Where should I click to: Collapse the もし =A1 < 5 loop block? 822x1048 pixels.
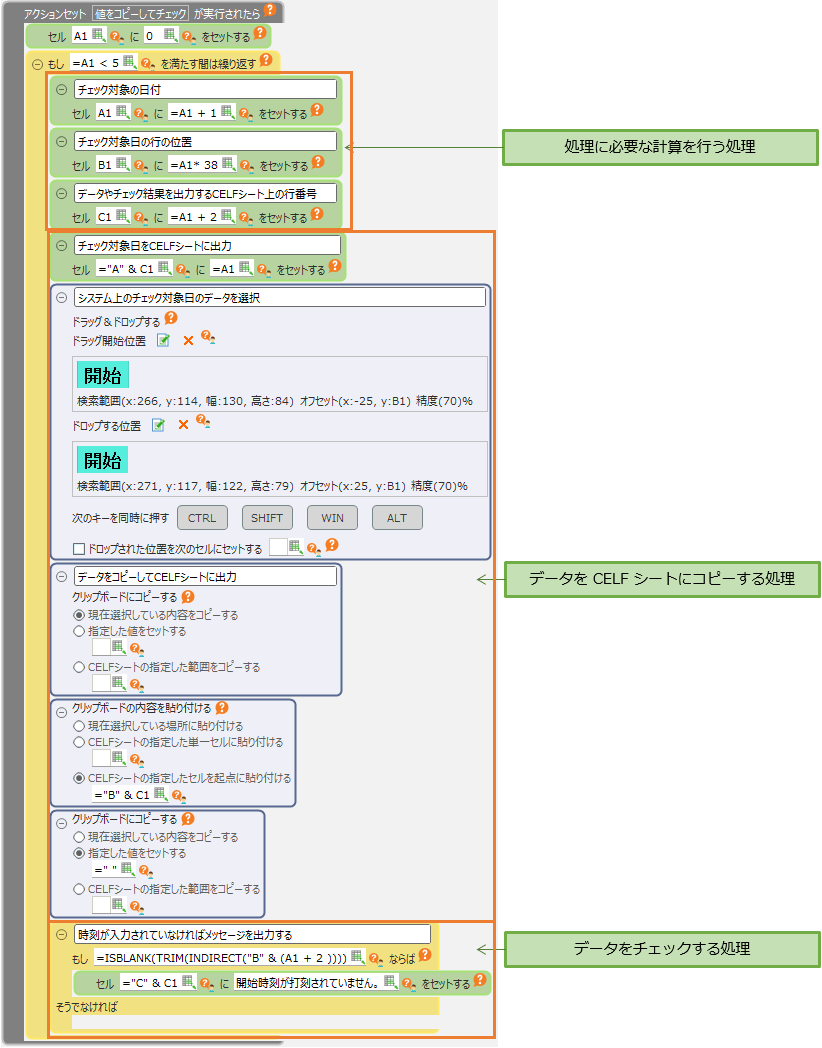(38, 62)
